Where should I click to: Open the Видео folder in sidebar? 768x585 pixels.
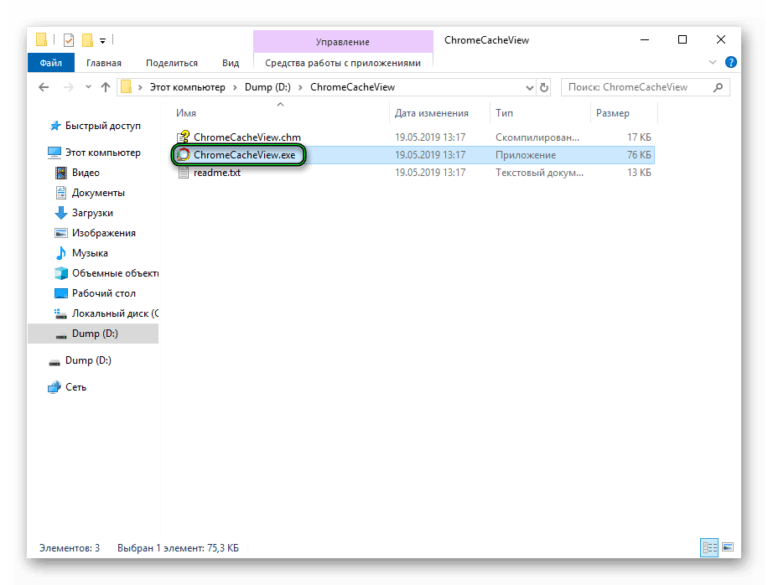pyautogui.click(x=86, y=173)
